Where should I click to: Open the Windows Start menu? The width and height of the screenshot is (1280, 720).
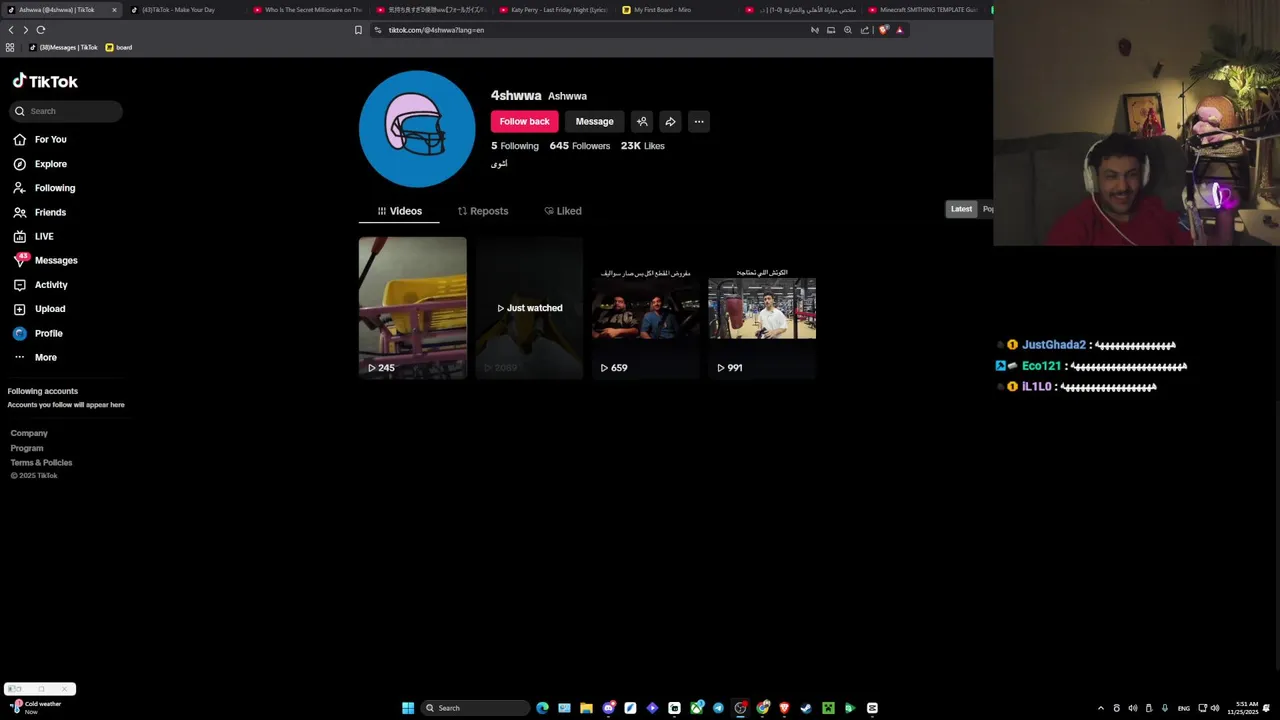pyautogui.click(x=408, y=708)
